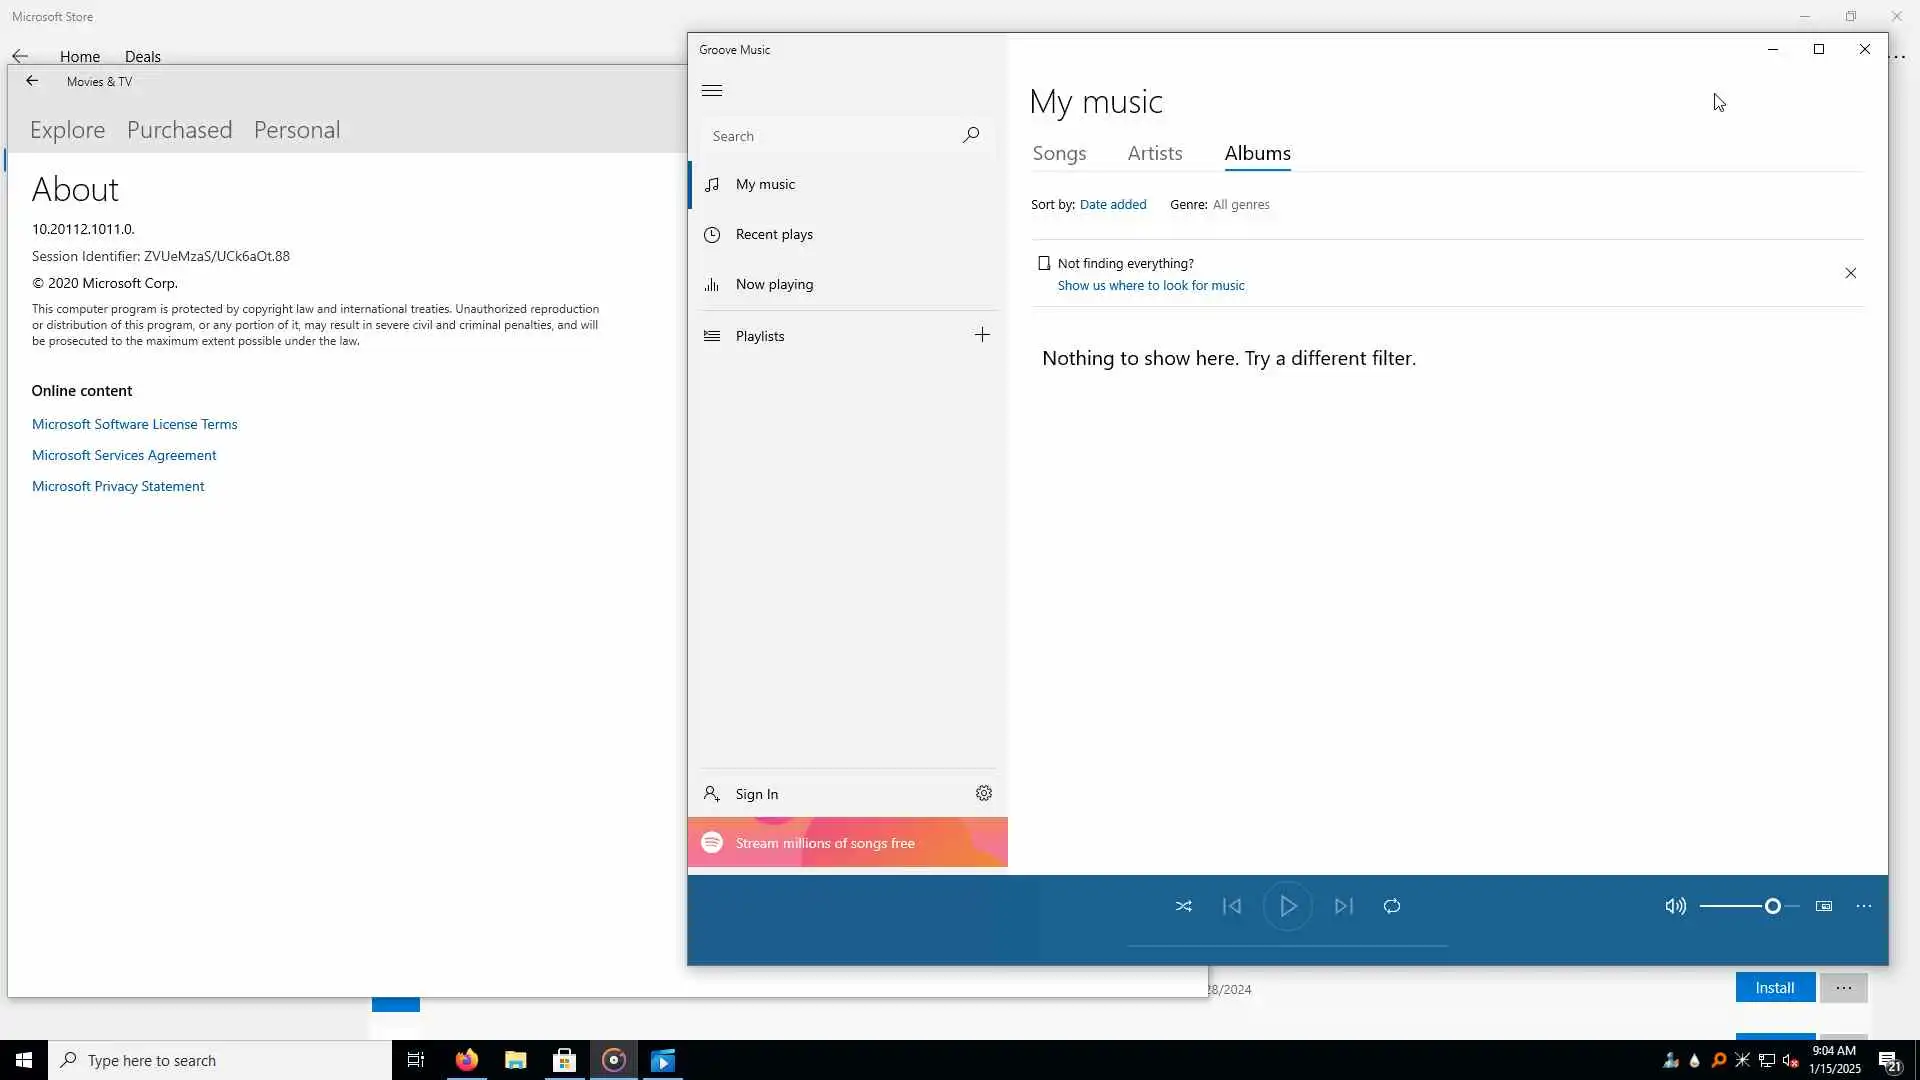Go to previous track
1920x1080 pixels.
1232,906
